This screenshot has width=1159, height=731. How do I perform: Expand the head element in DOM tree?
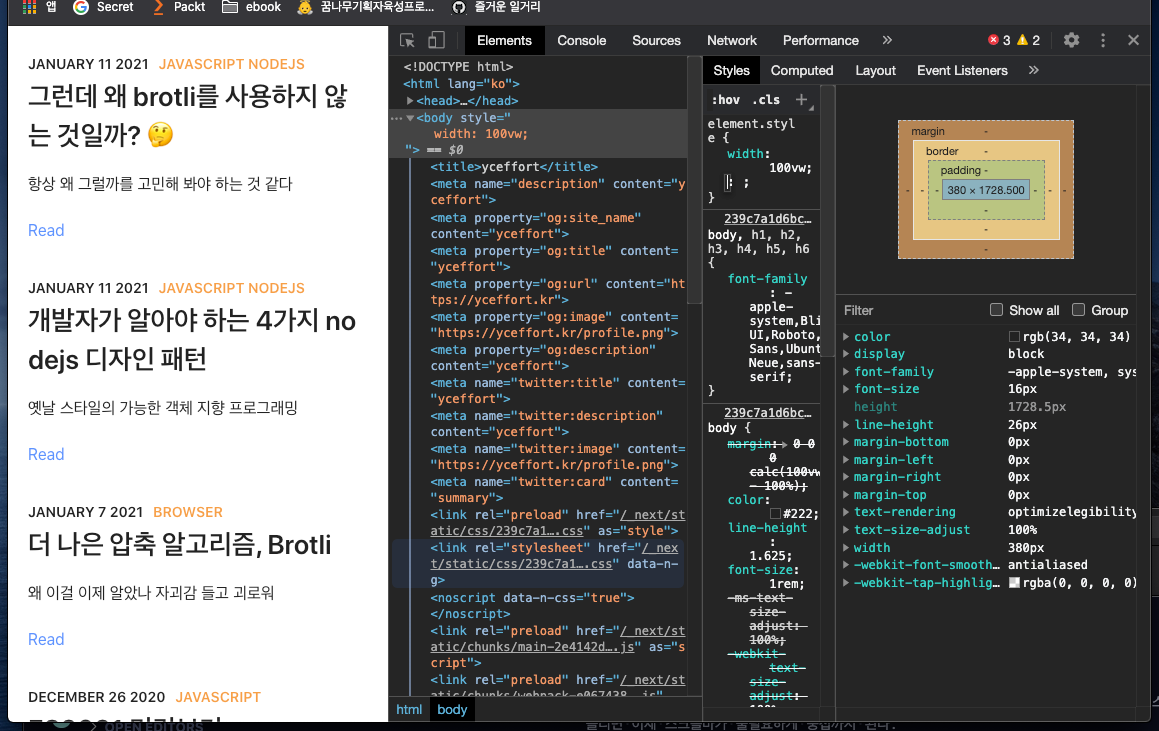coord(411,101)
